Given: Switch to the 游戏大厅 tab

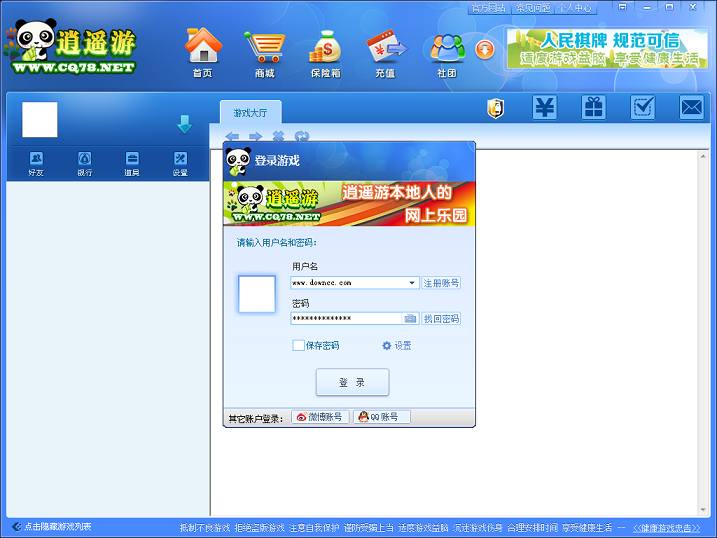Looking at the screenshot, I should (250, 113).
